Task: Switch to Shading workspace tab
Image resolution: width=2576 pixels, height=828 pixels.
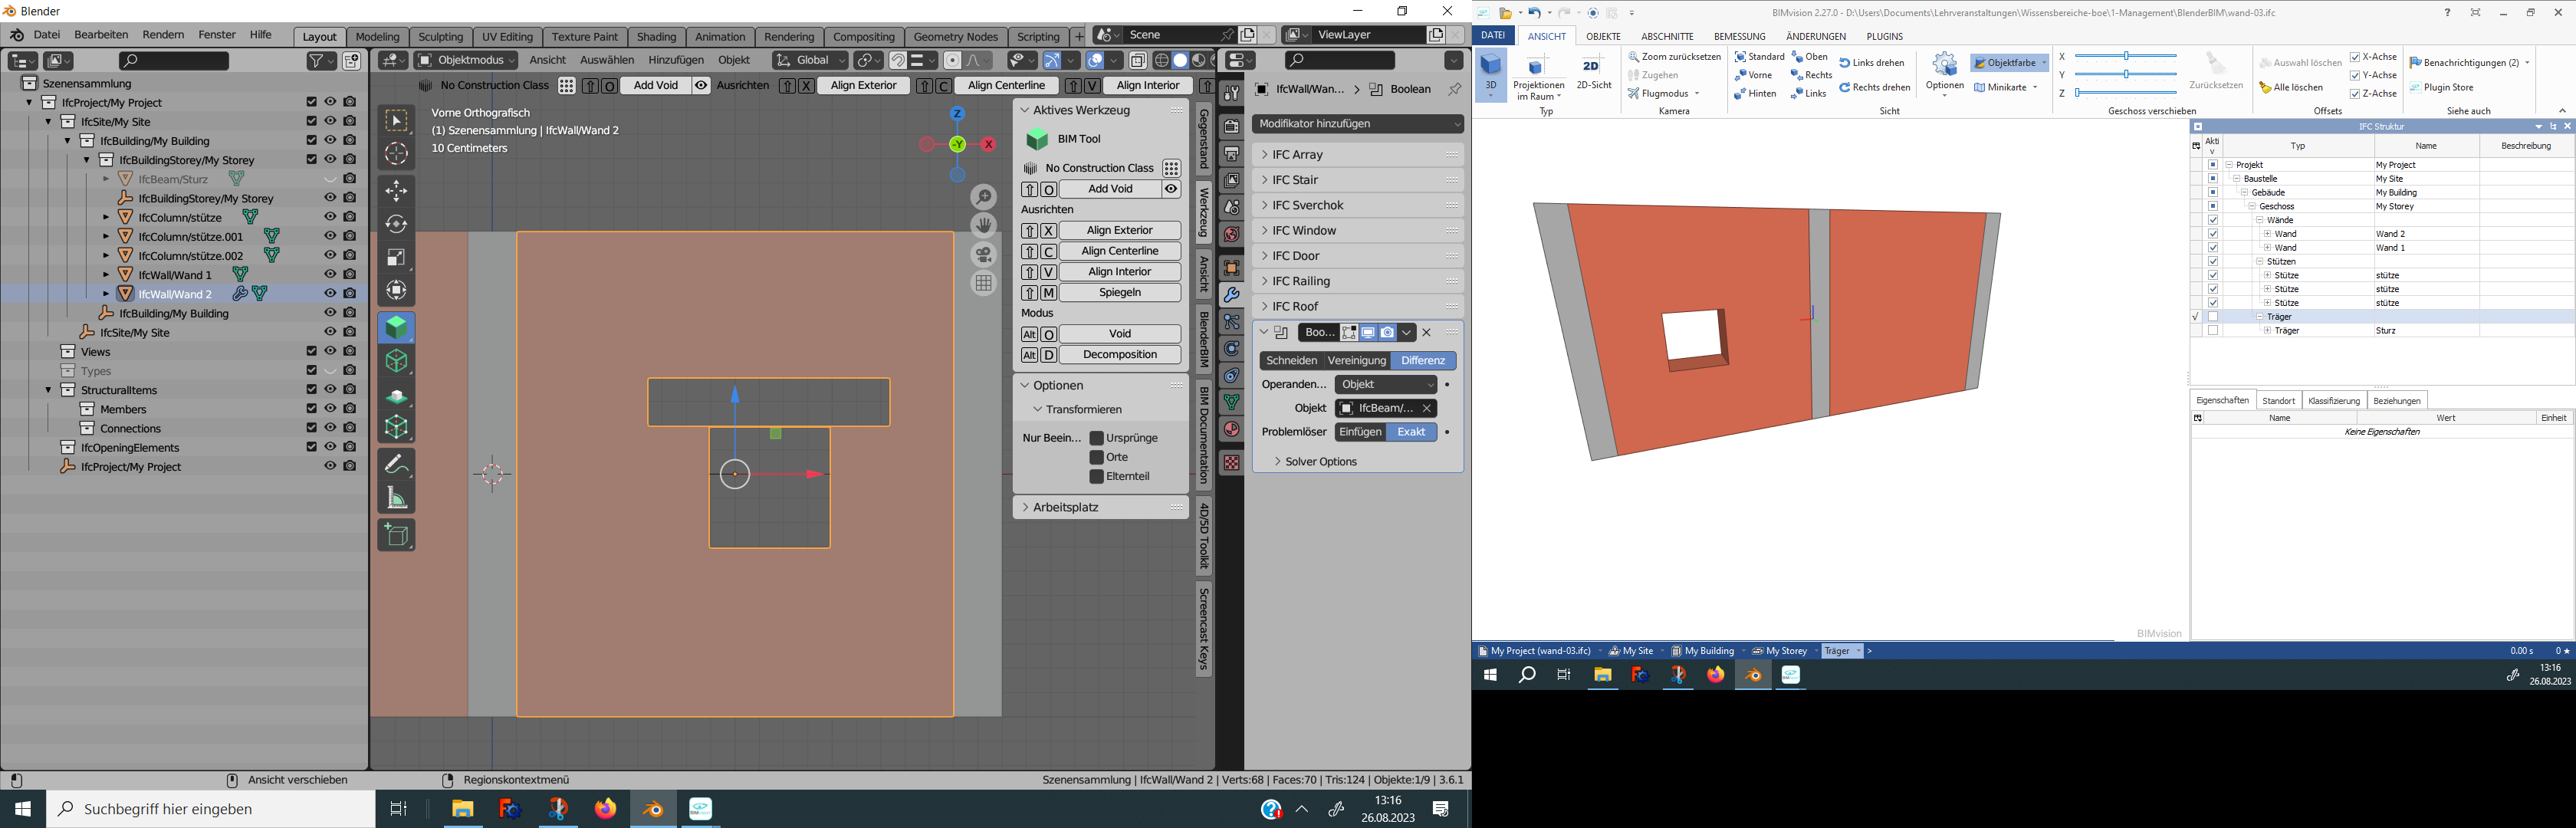Action: [x=656, y=37]
